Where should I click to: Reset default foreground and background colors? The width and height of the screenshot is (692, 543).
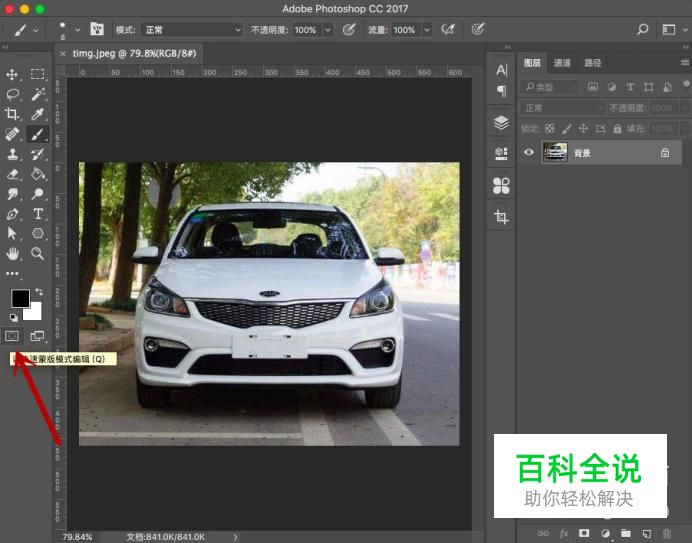pos(14,317)
